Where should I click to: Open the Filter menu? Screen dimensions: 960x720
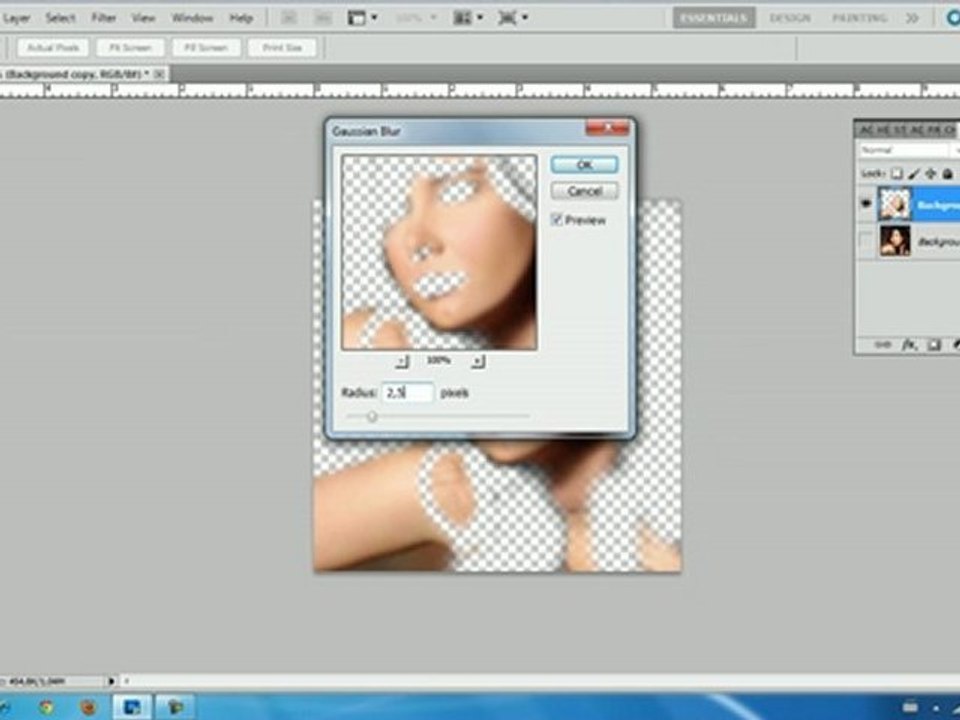click(103, 18)
